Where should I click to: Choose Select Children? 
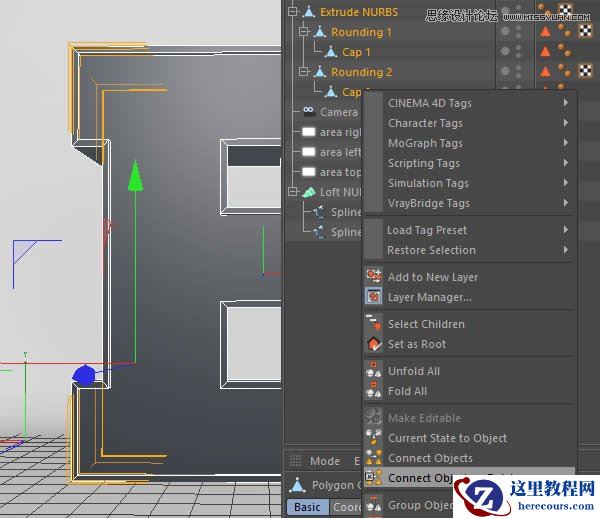tap(469, 324)
